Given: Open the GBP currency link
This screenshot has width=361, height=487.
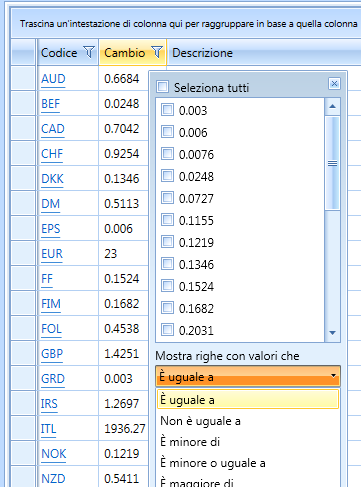Looking at the screenshot, I should pyautogui.click(x=52, y=354).
